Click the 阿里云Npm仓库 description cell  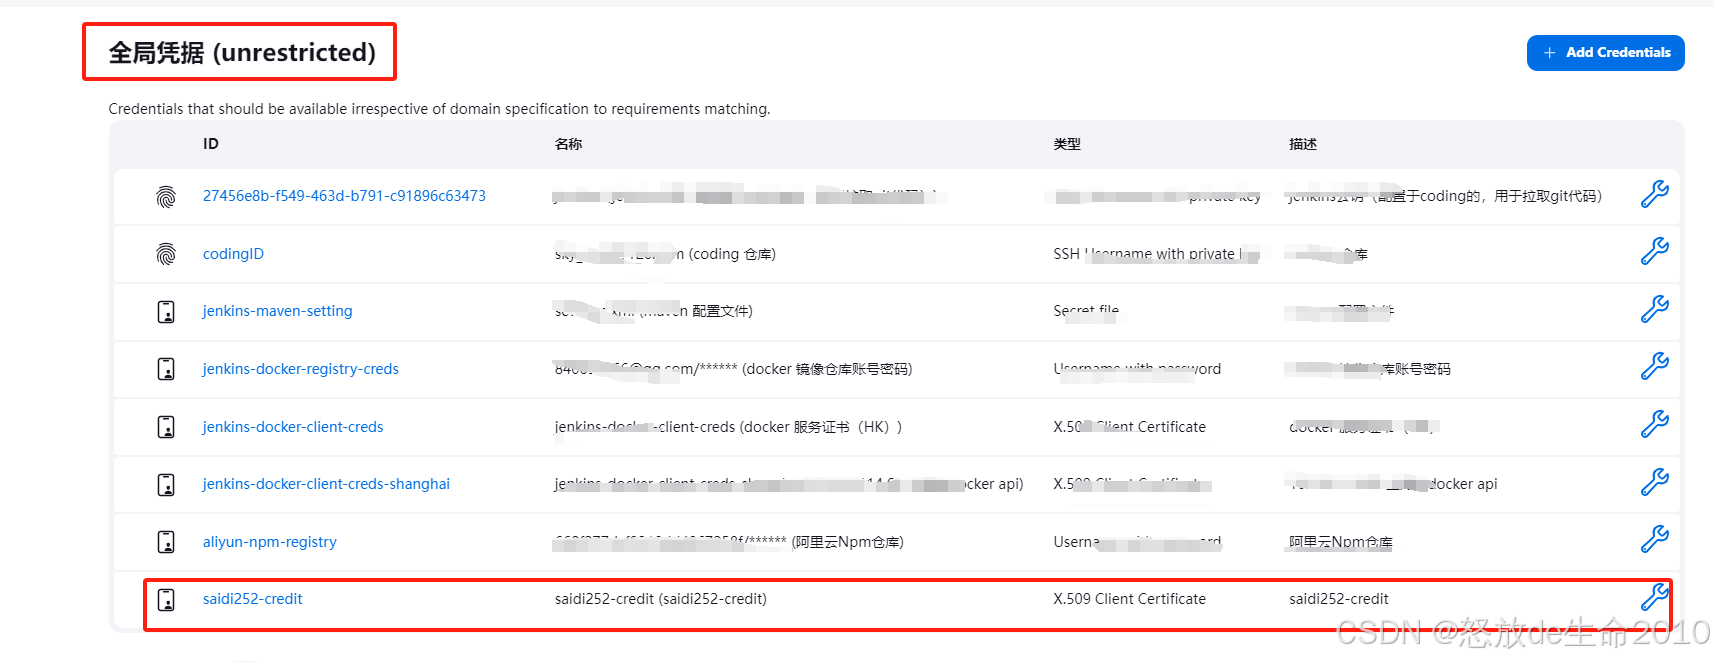pyautogui.click(x=1341, y=542)
